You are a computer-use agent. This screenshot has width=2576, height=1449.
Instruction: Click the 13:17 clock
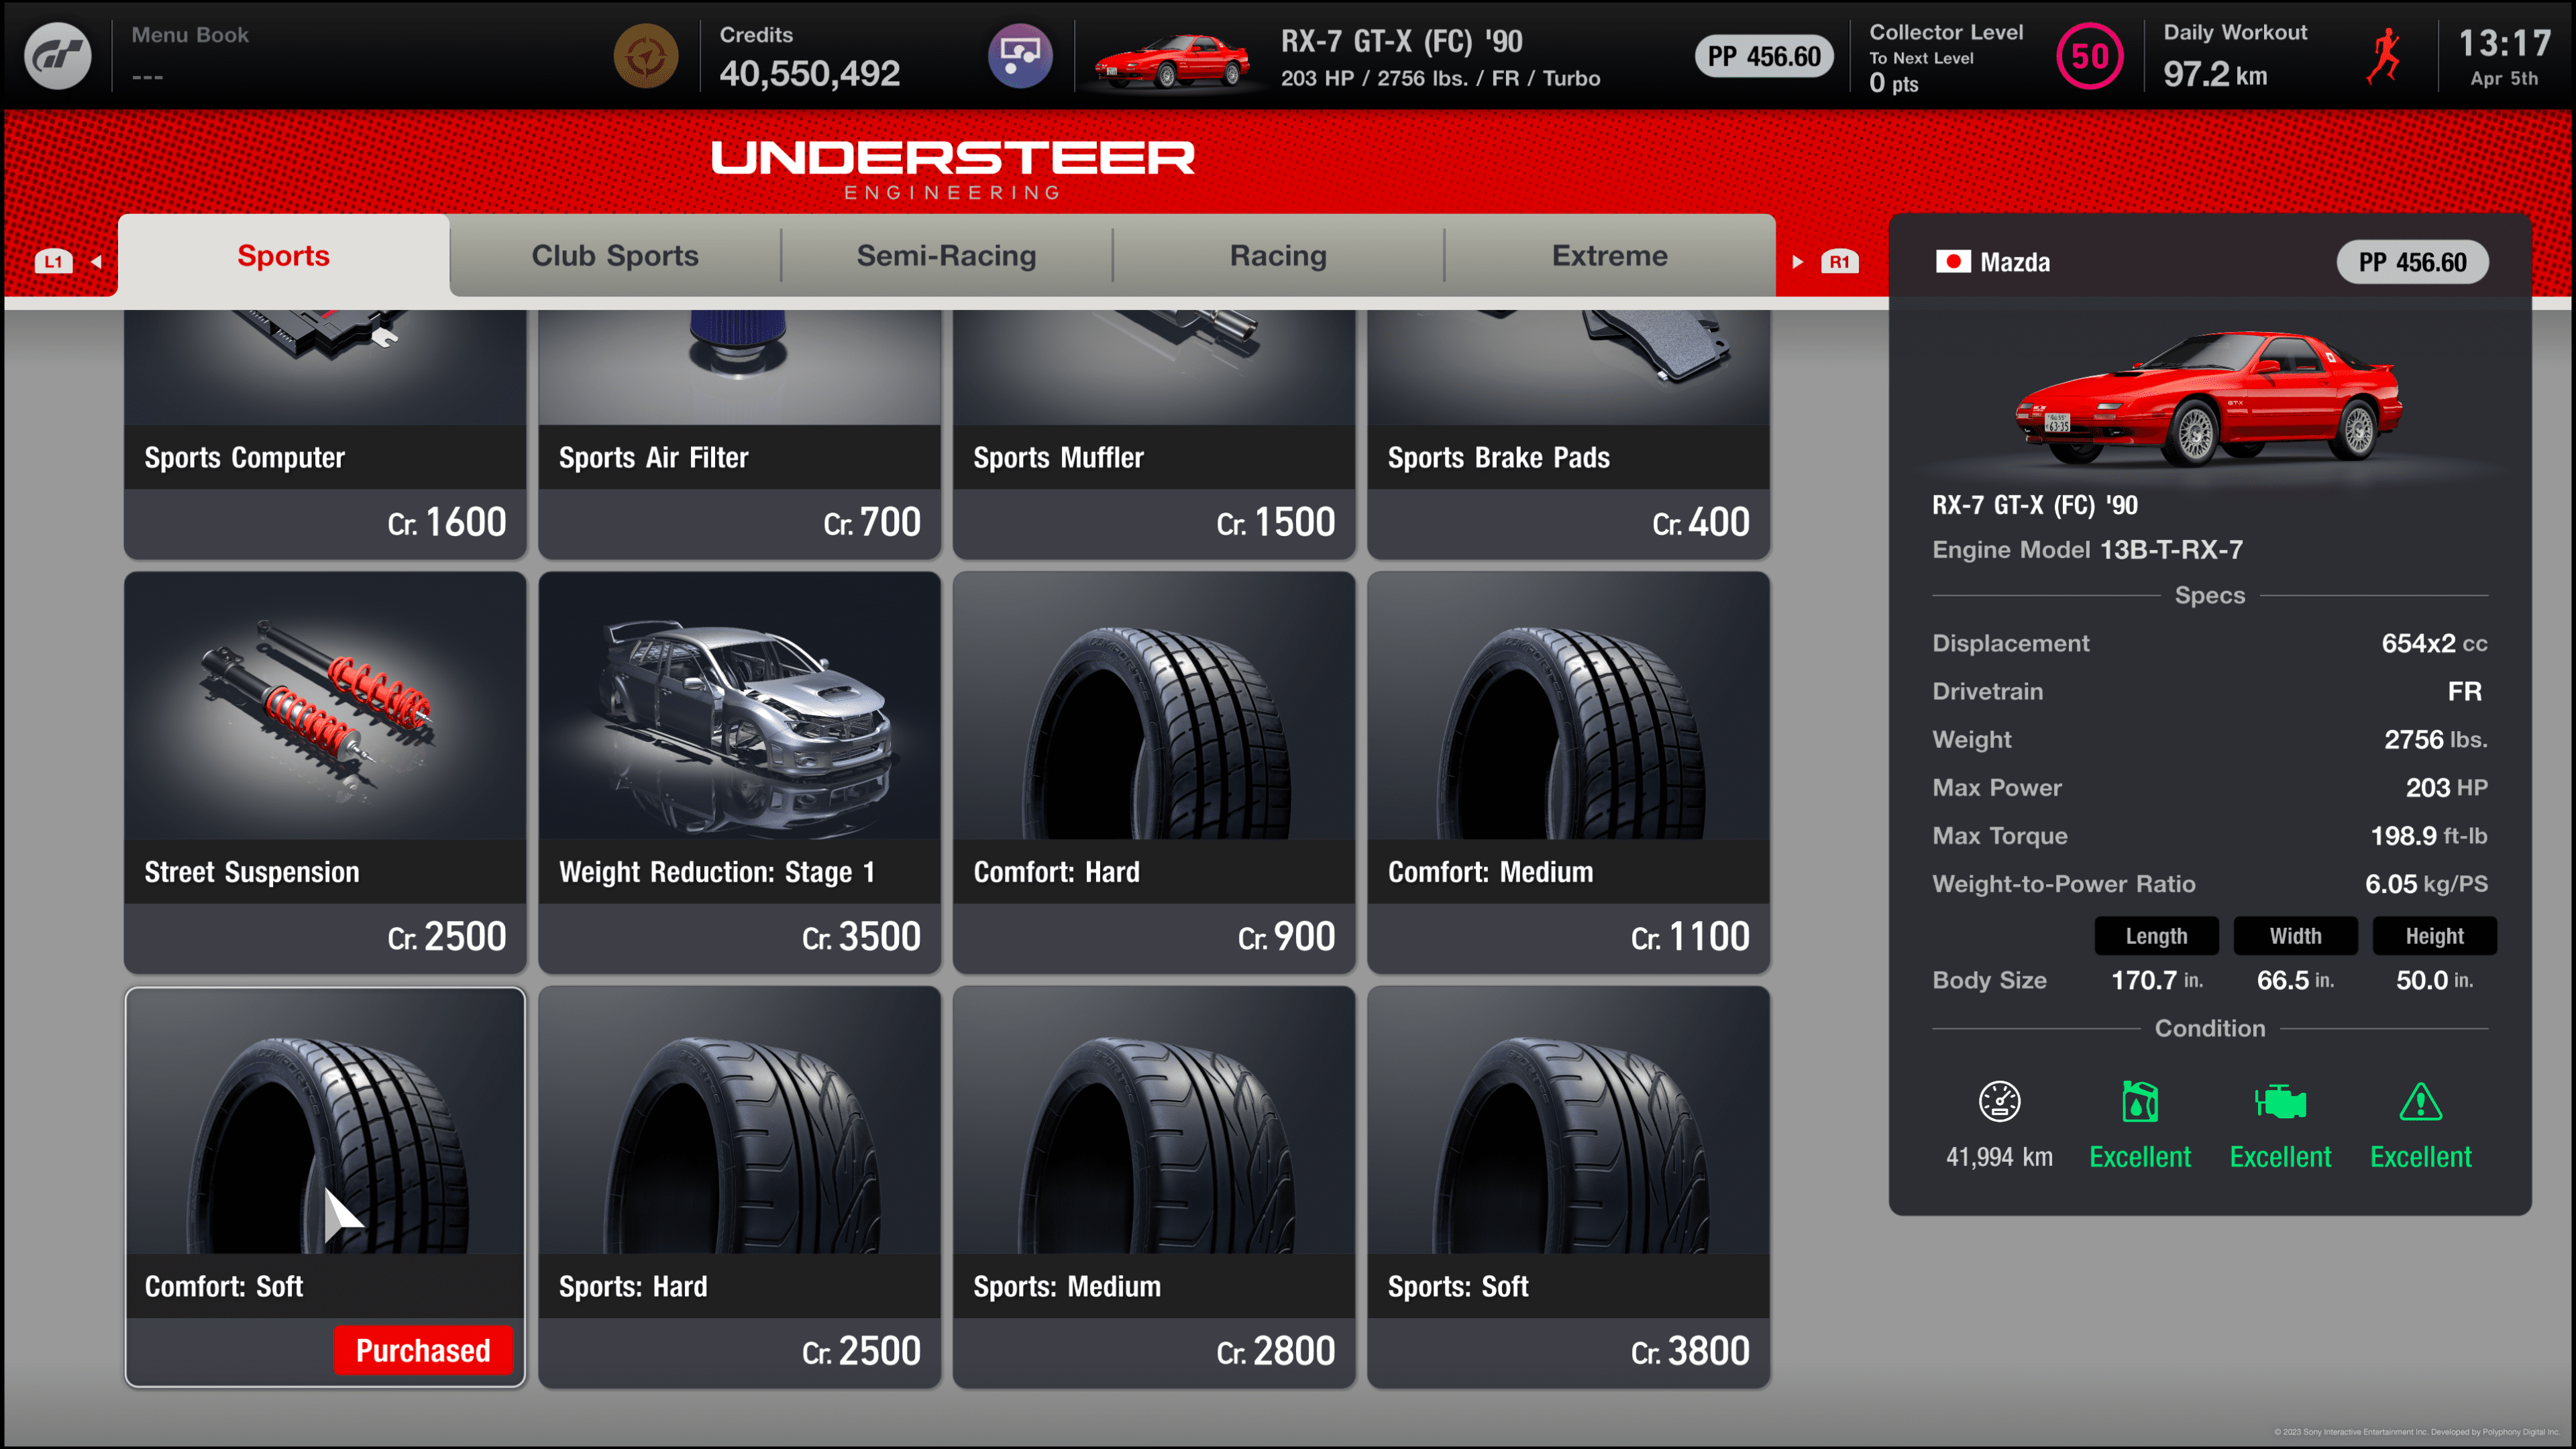click(x=2504, y=43)
